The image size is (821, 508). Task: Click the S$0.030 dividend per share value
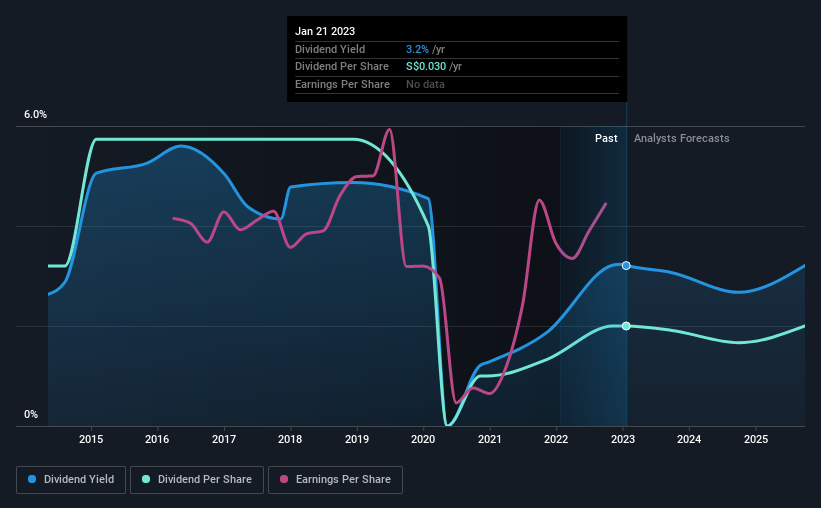[x=426, y=67]
